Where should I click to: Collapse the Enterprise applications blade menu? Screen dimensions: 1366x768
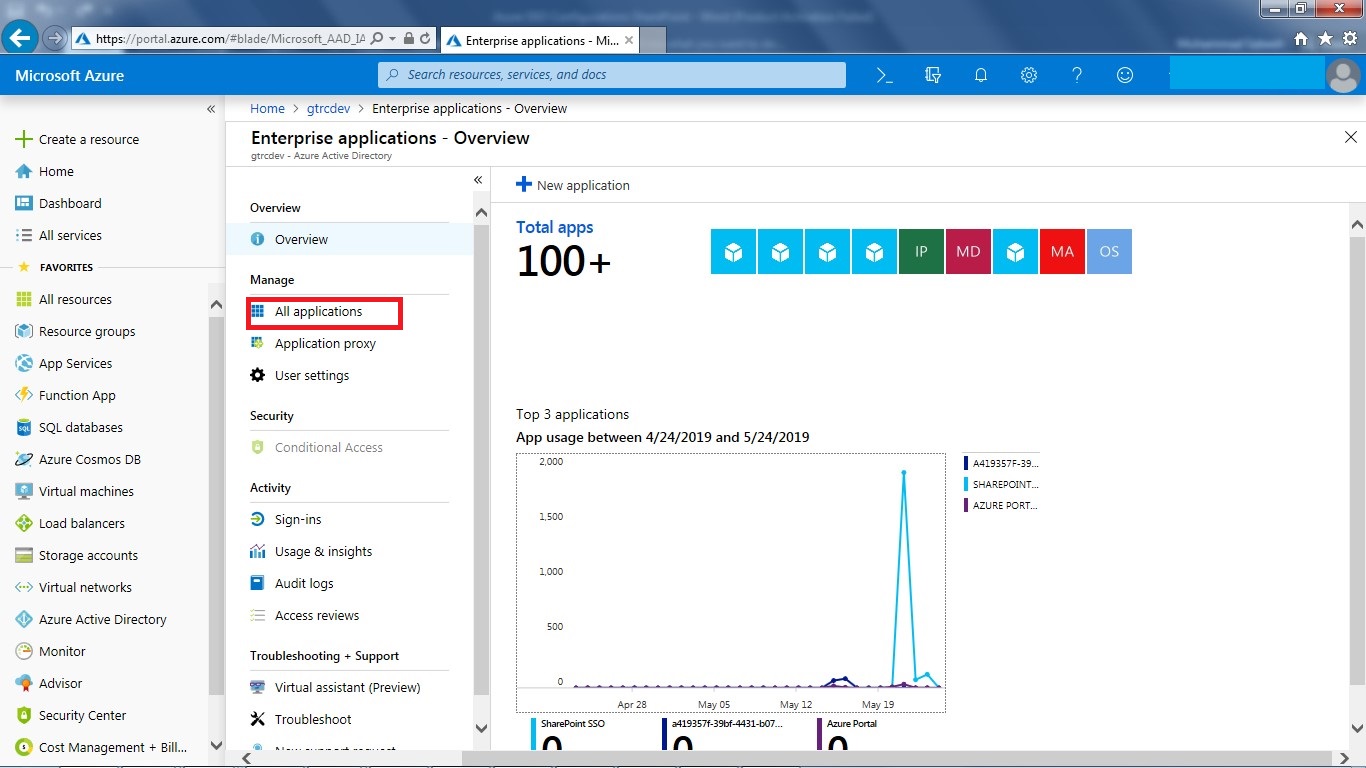pos(478,179)
